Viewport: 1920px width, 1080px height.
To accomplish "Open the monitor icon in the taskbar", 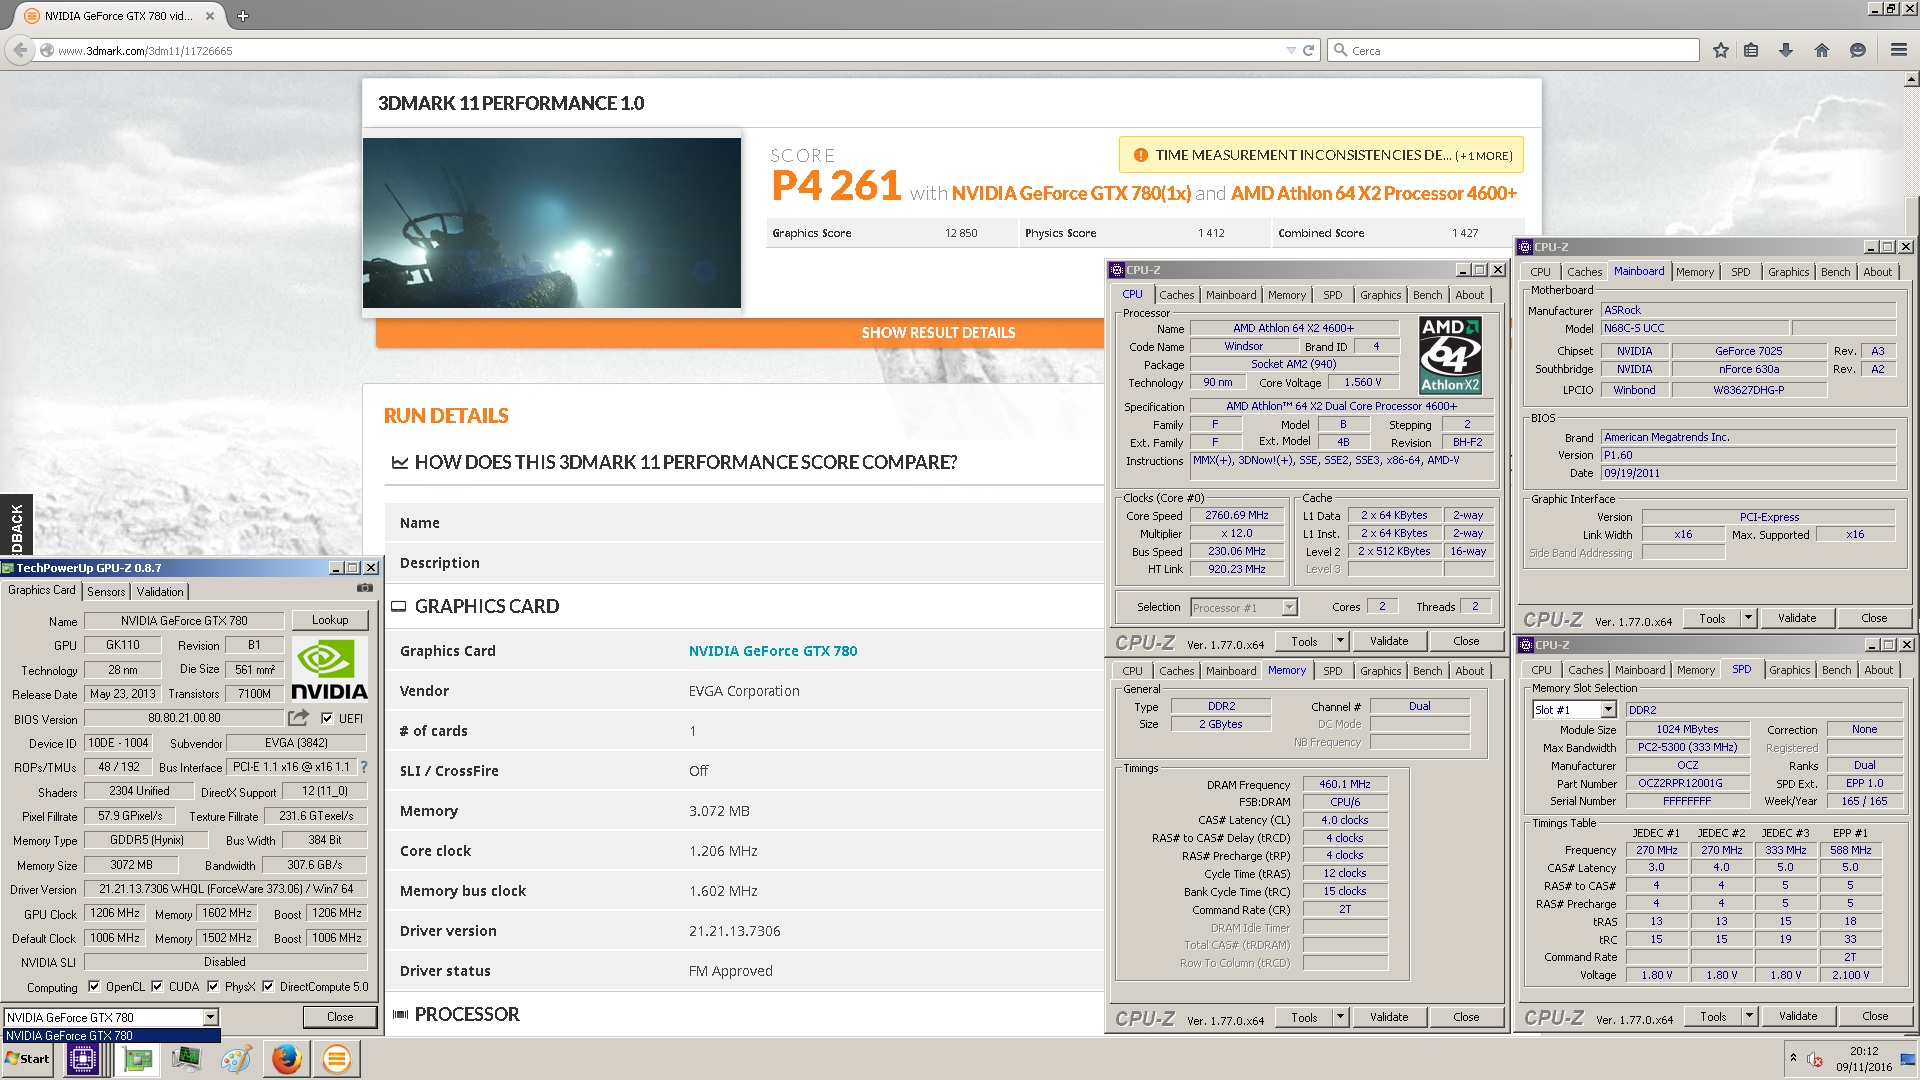I will [186, 1059].
